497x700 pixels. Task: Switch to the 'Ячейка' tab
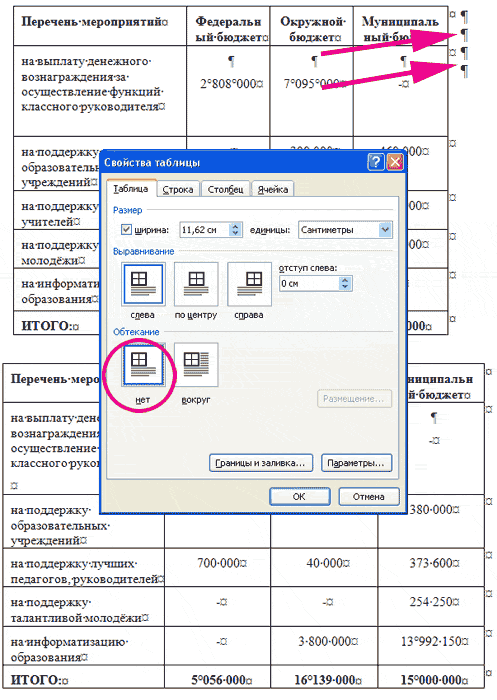pyautogui.click(x=273, y=189)
